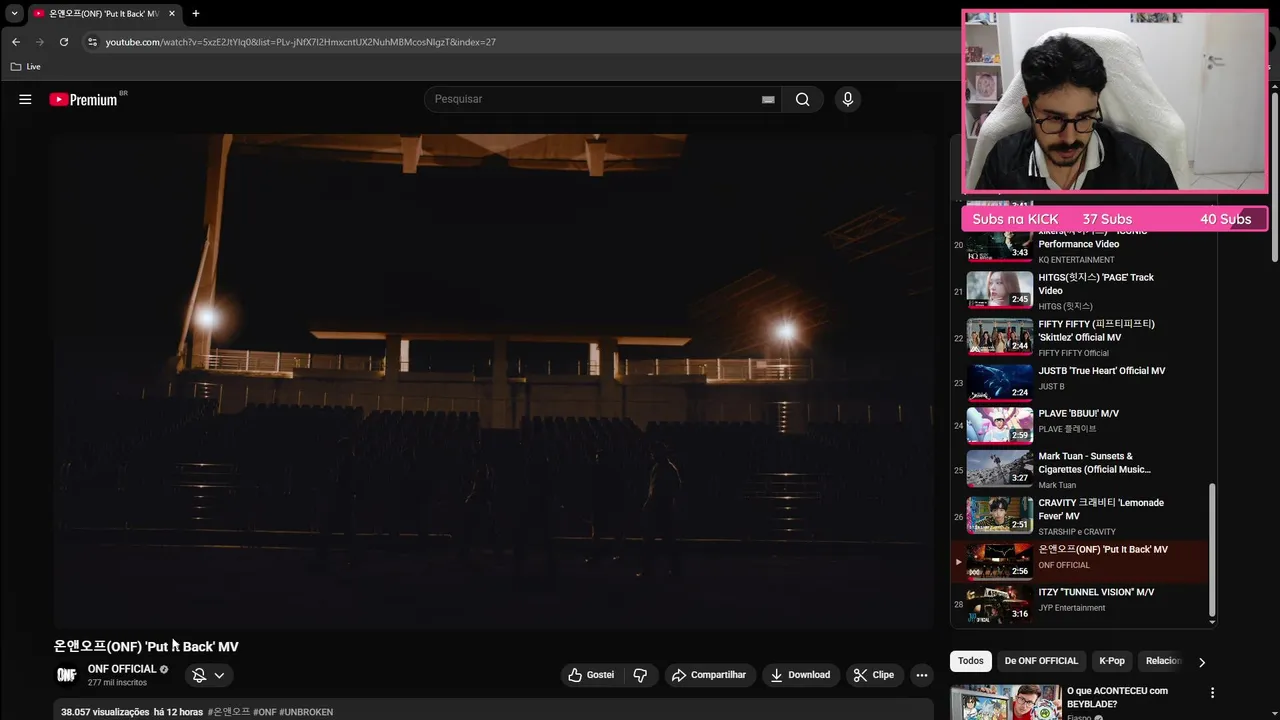Image resolution: width=1280 pixels, height=720 pixels.
Task: Open the on-screen keyboard icon in search
Action: pos(768,99)
